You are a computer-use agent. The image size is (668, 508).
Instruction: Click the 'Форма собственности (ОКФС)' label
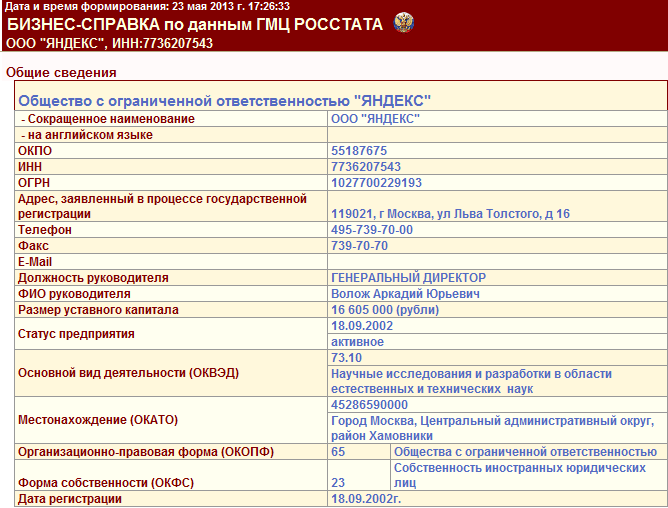(x=106, y=483)
